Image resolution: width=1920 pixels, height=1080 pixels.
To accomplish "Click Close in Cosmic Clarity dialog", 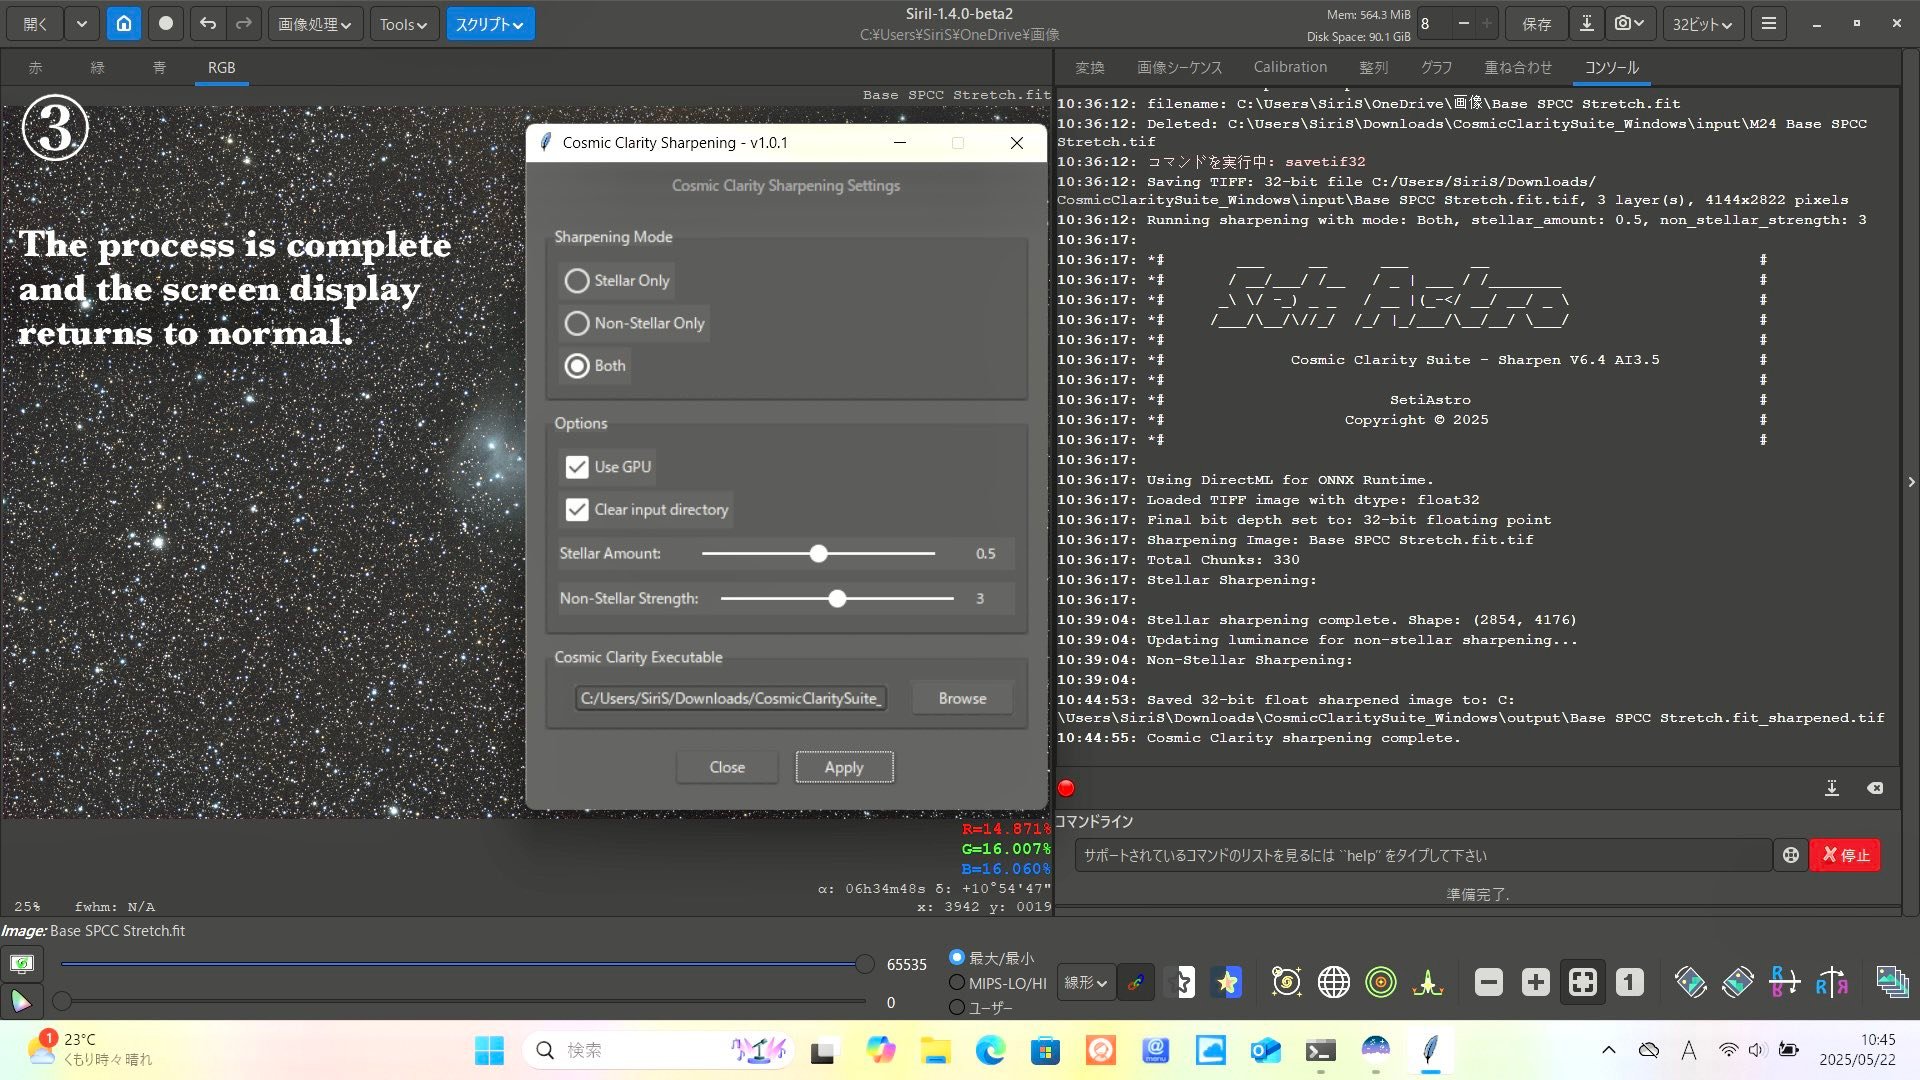I will pyautogui.click(x=727, y=767).
